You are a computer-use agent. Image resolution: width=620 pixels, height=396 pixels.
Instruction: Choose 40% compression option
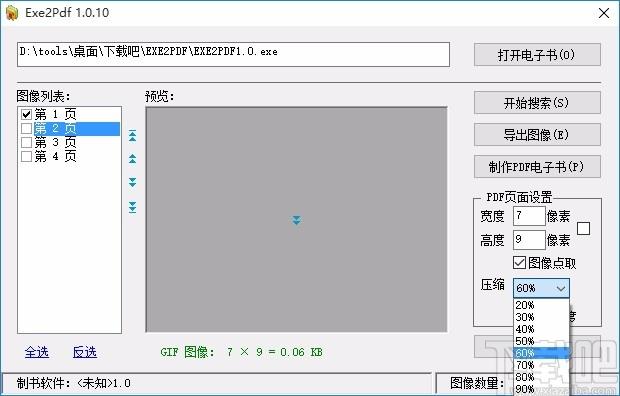click(x=541, y=329)
